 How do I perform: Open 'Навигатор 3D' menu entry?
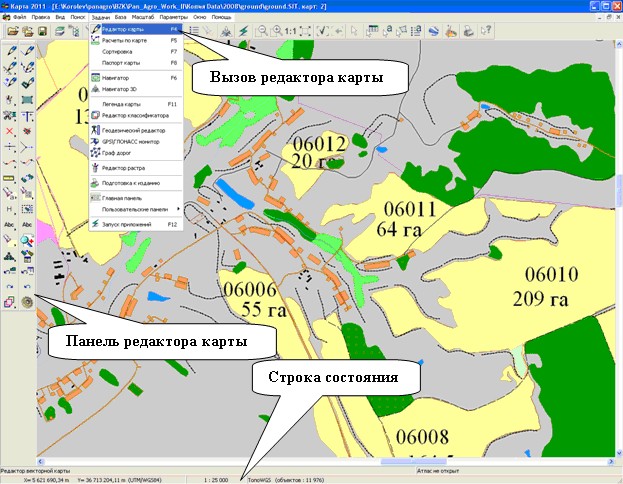point(123,88)
